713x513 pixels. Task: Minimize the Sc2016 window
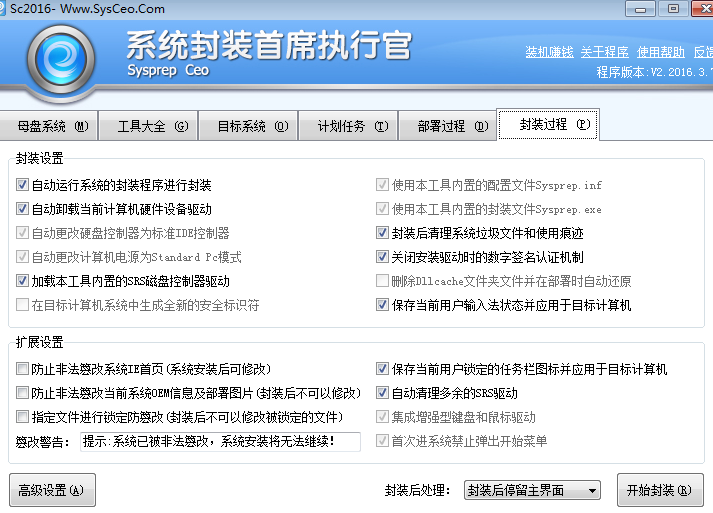tap(640, 9)
